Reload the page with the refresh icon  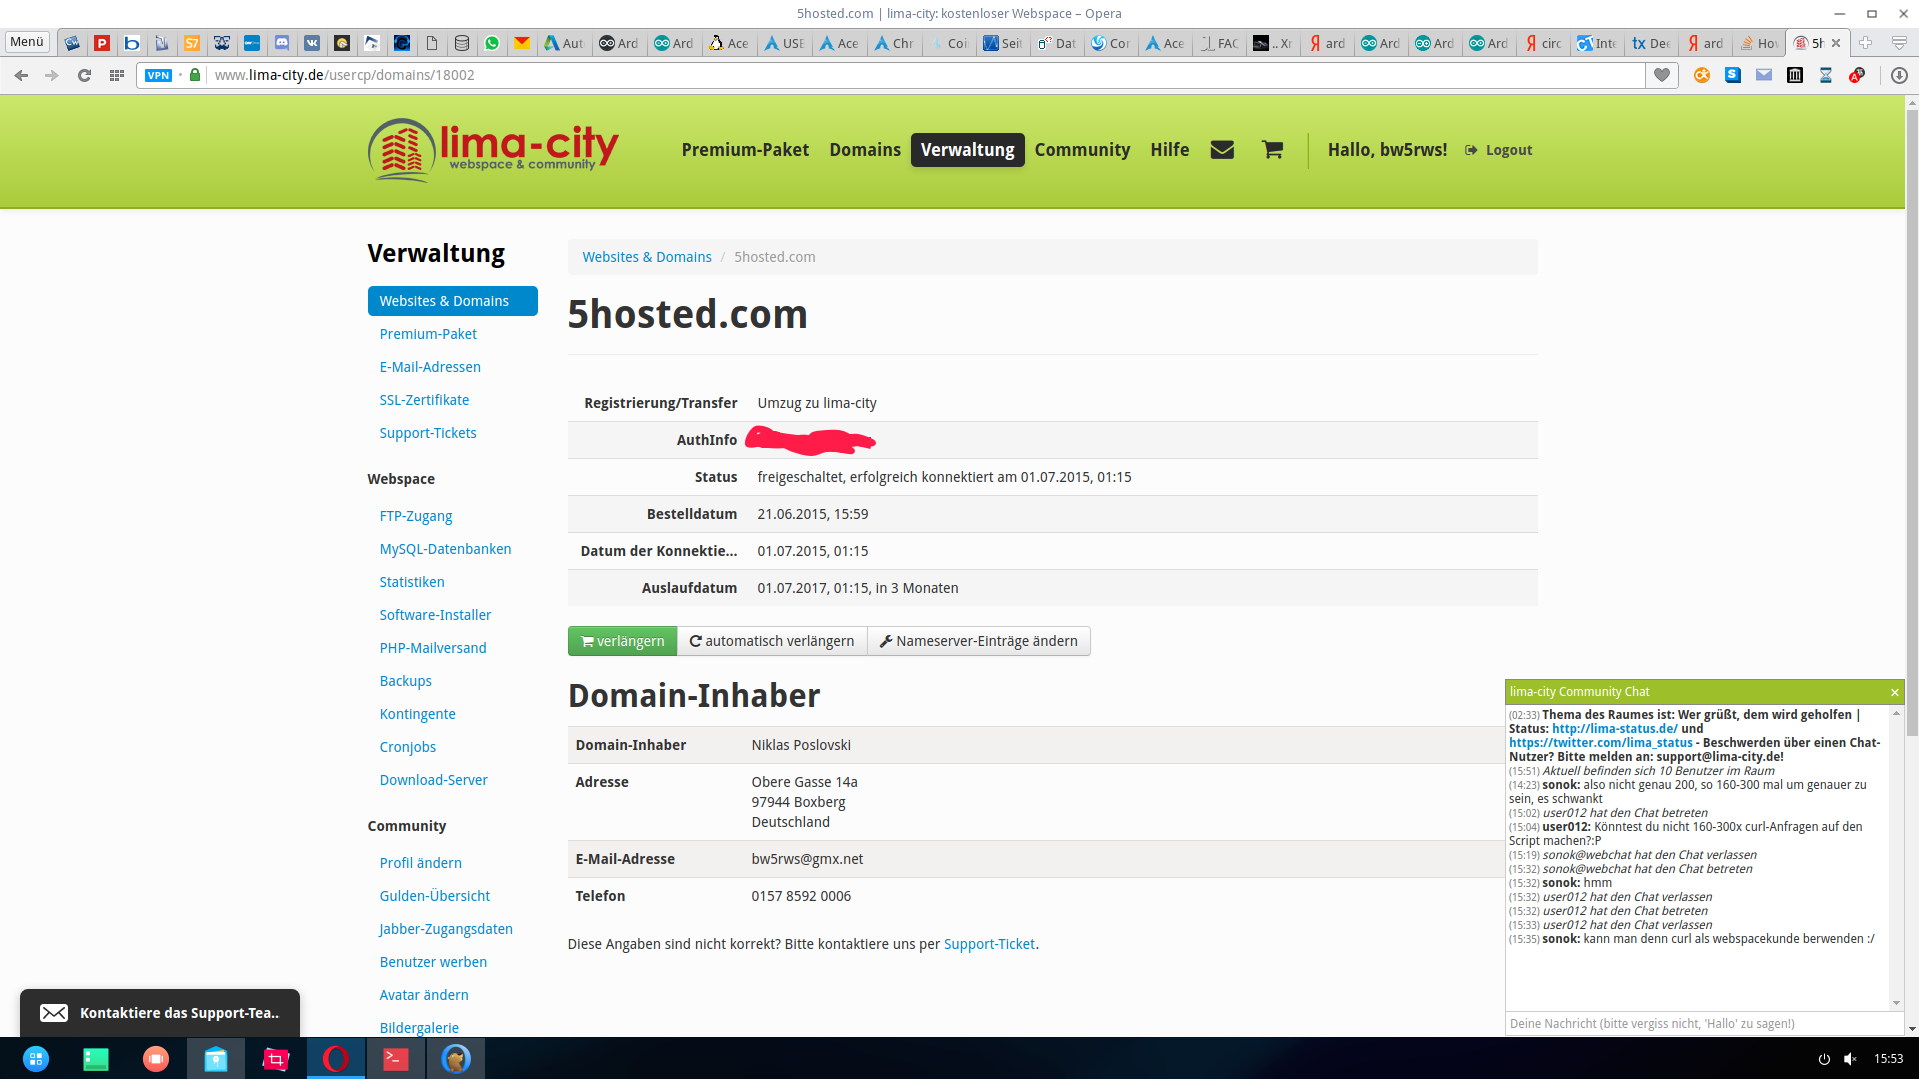click(84, 75)
